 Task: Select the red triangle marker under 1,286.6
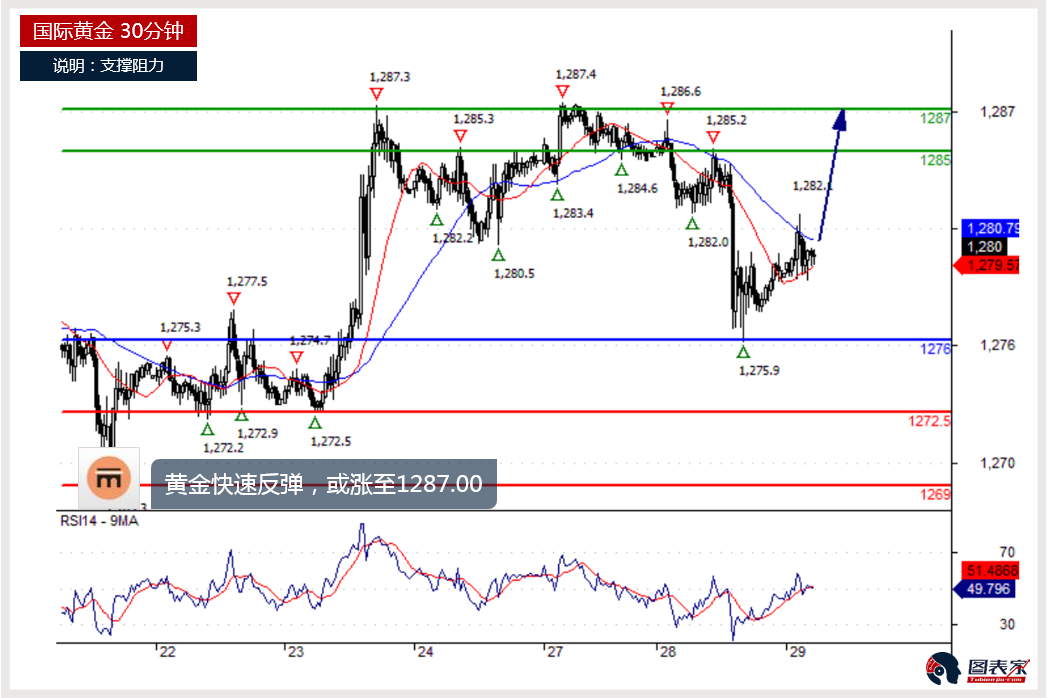[x=667, y=107]
